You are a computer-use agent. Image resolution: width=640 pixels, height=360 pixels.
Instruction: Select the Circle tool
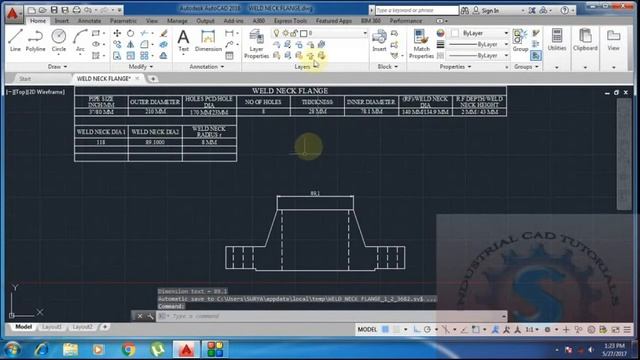pyautogui.click(x=59, y=40)
